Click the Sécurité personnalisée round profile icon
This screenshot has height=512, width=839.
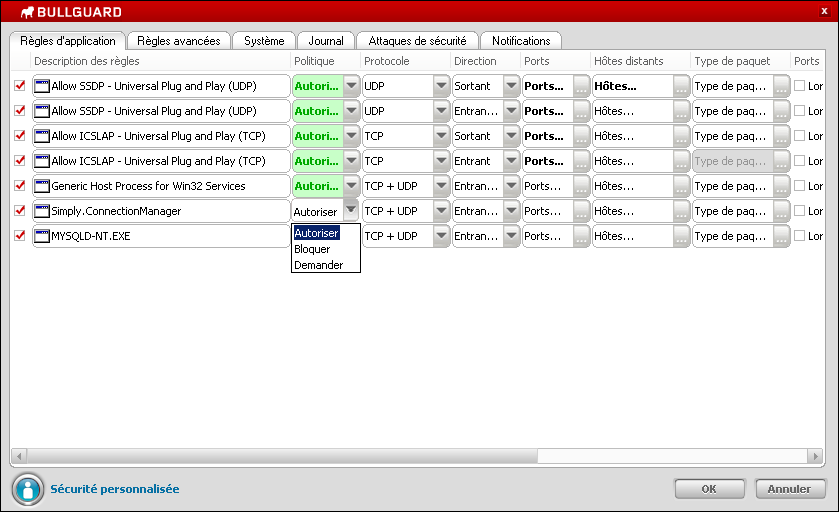click(x=28, y=489)
